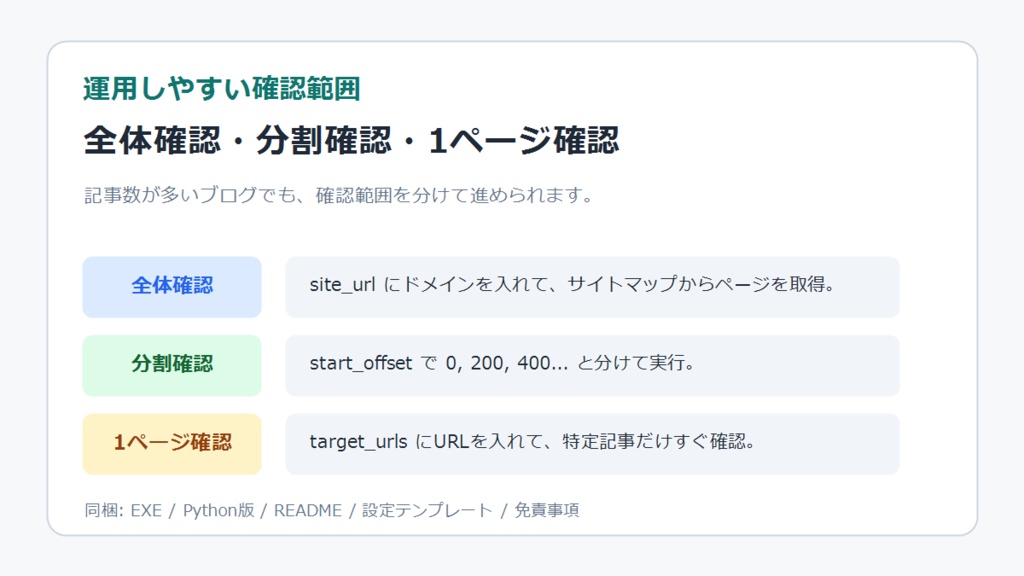Click the yellow 1ページ確認 label

pos(172,443)
